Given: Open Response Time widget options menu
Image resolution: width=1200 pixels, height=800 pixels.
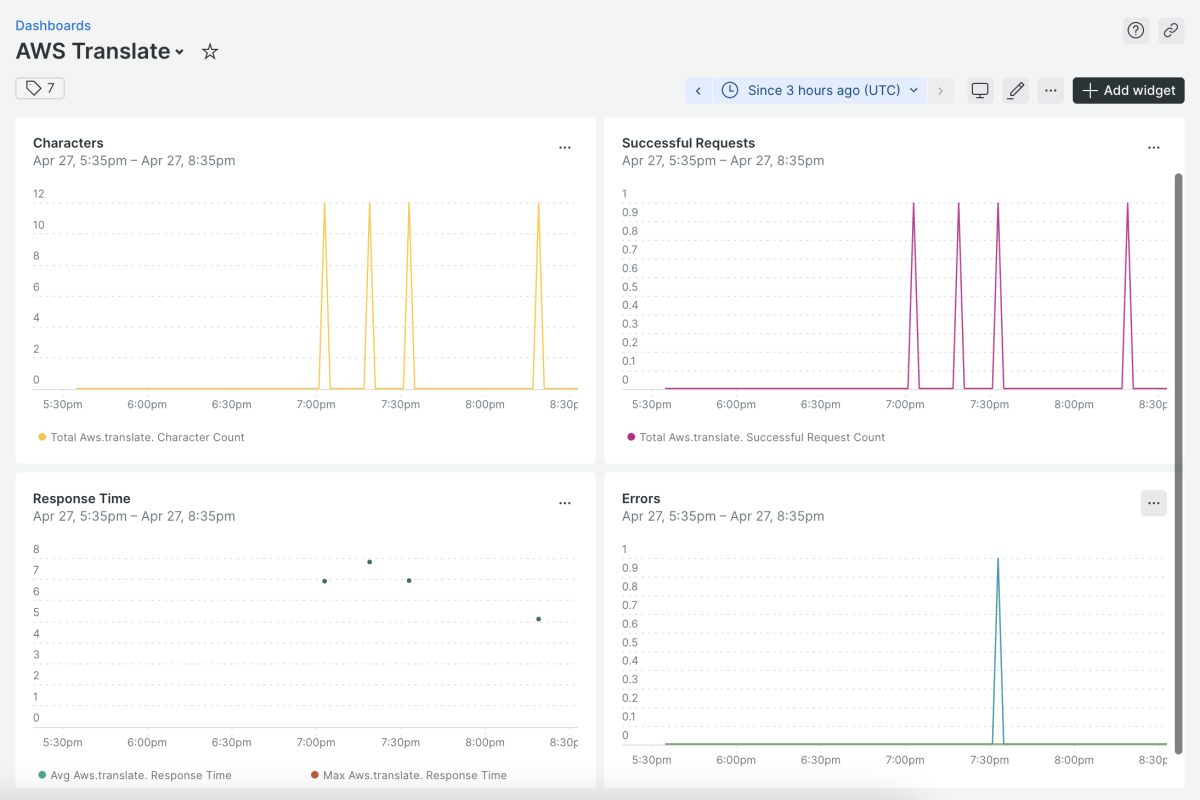Looking at the screenshot, I should pyautogui.click(x=565, y=503).
